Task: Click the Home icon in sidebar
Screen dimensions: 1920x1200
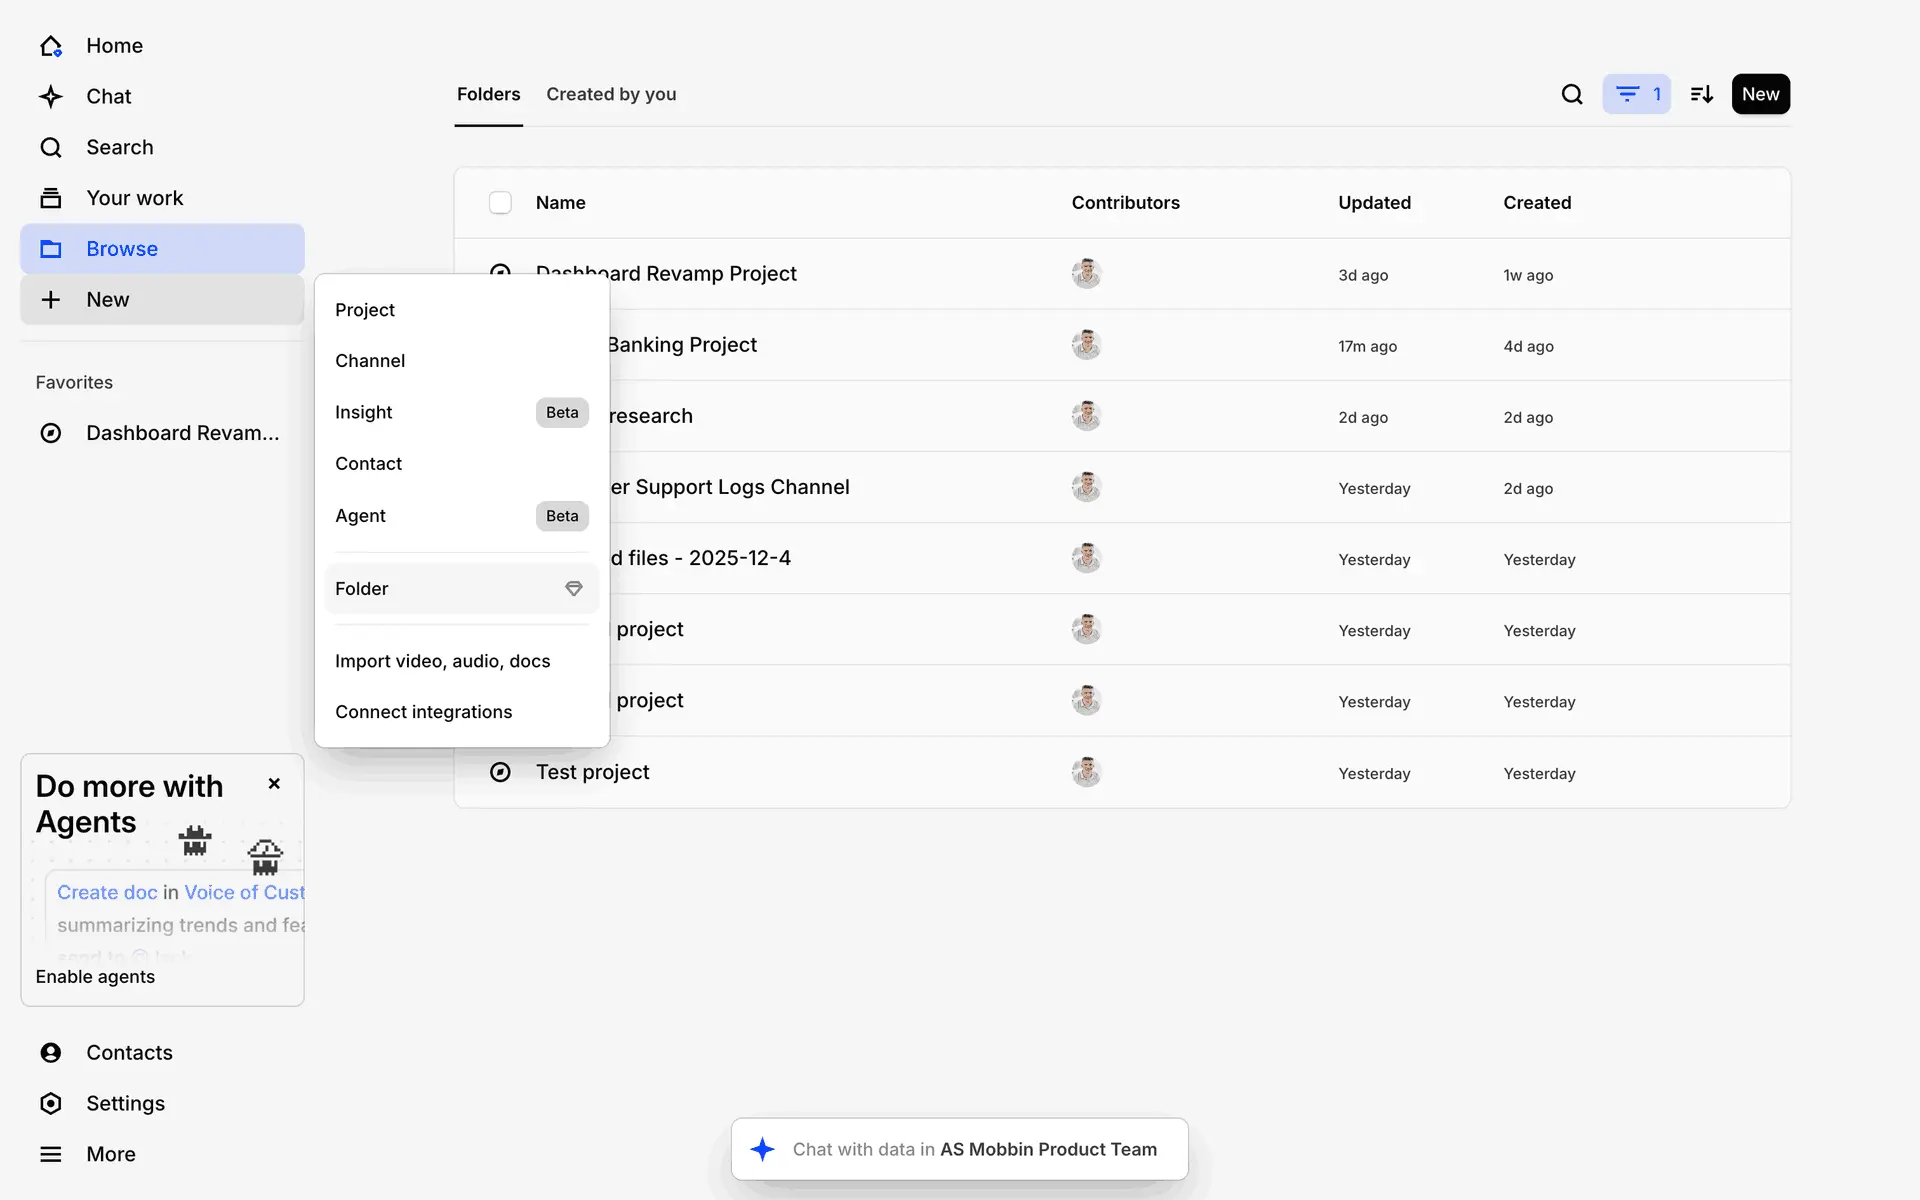Action: [51, 46]
